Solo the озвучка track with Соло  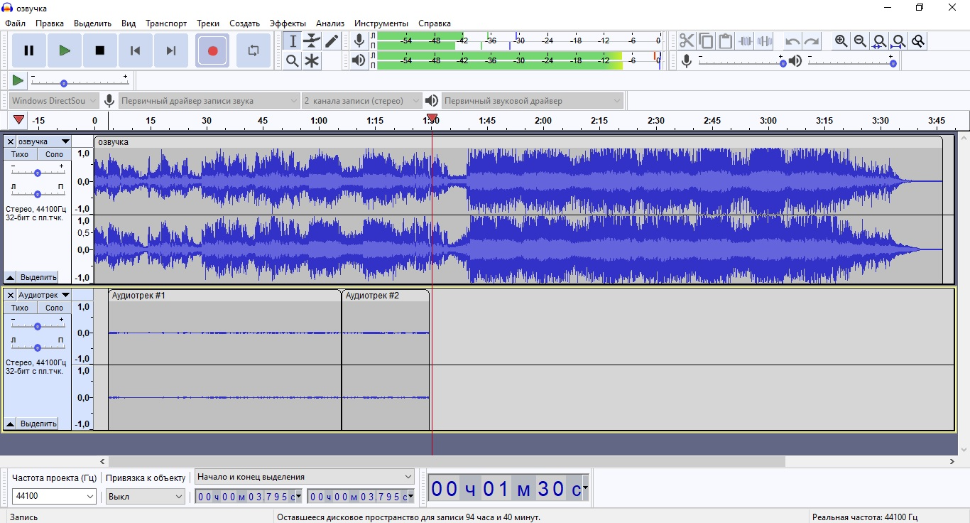point(54,154)
